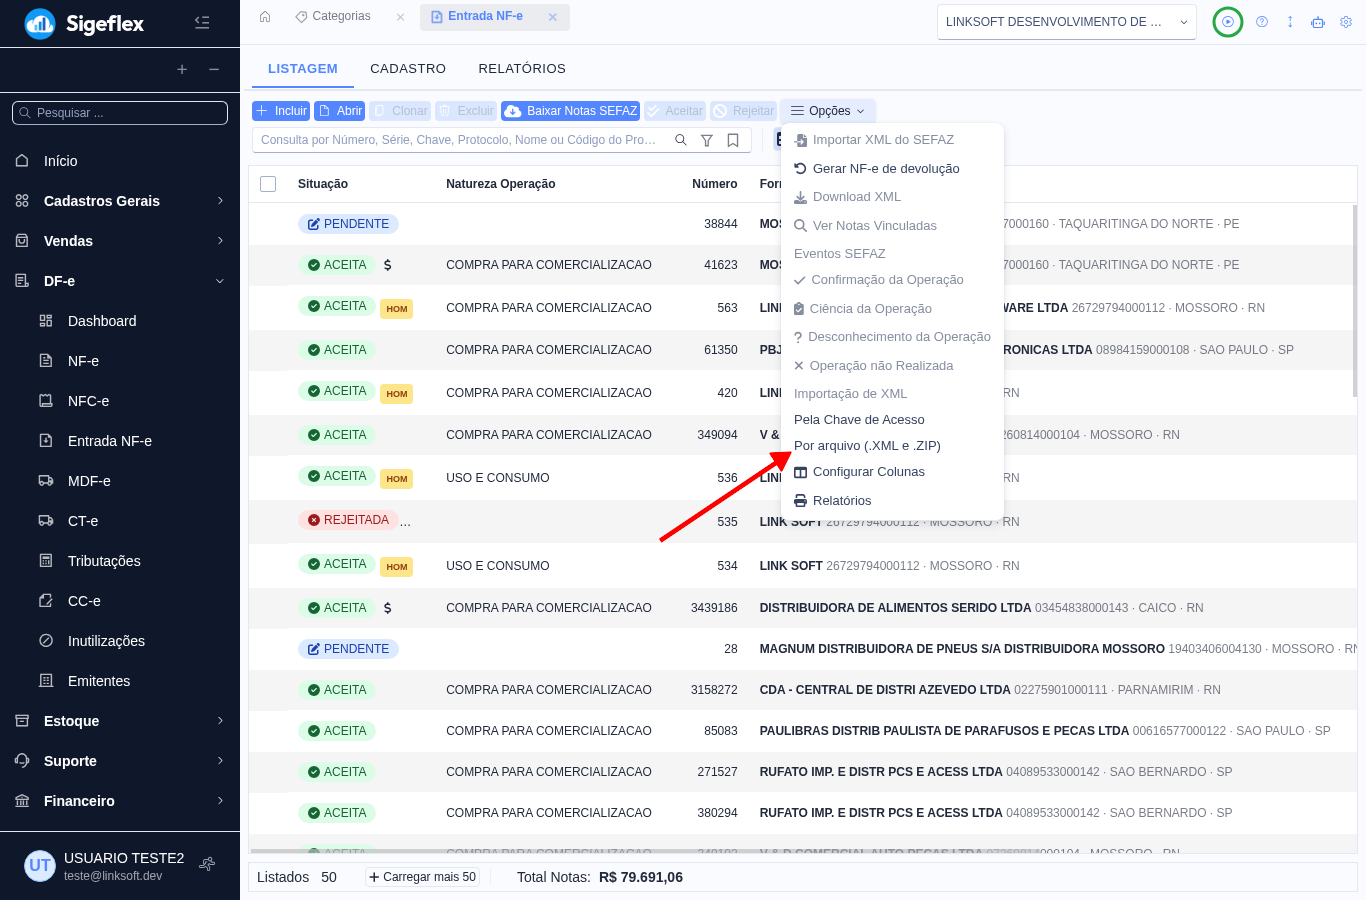
Task: Close the Categorias tab
Action: click(400, 17)
